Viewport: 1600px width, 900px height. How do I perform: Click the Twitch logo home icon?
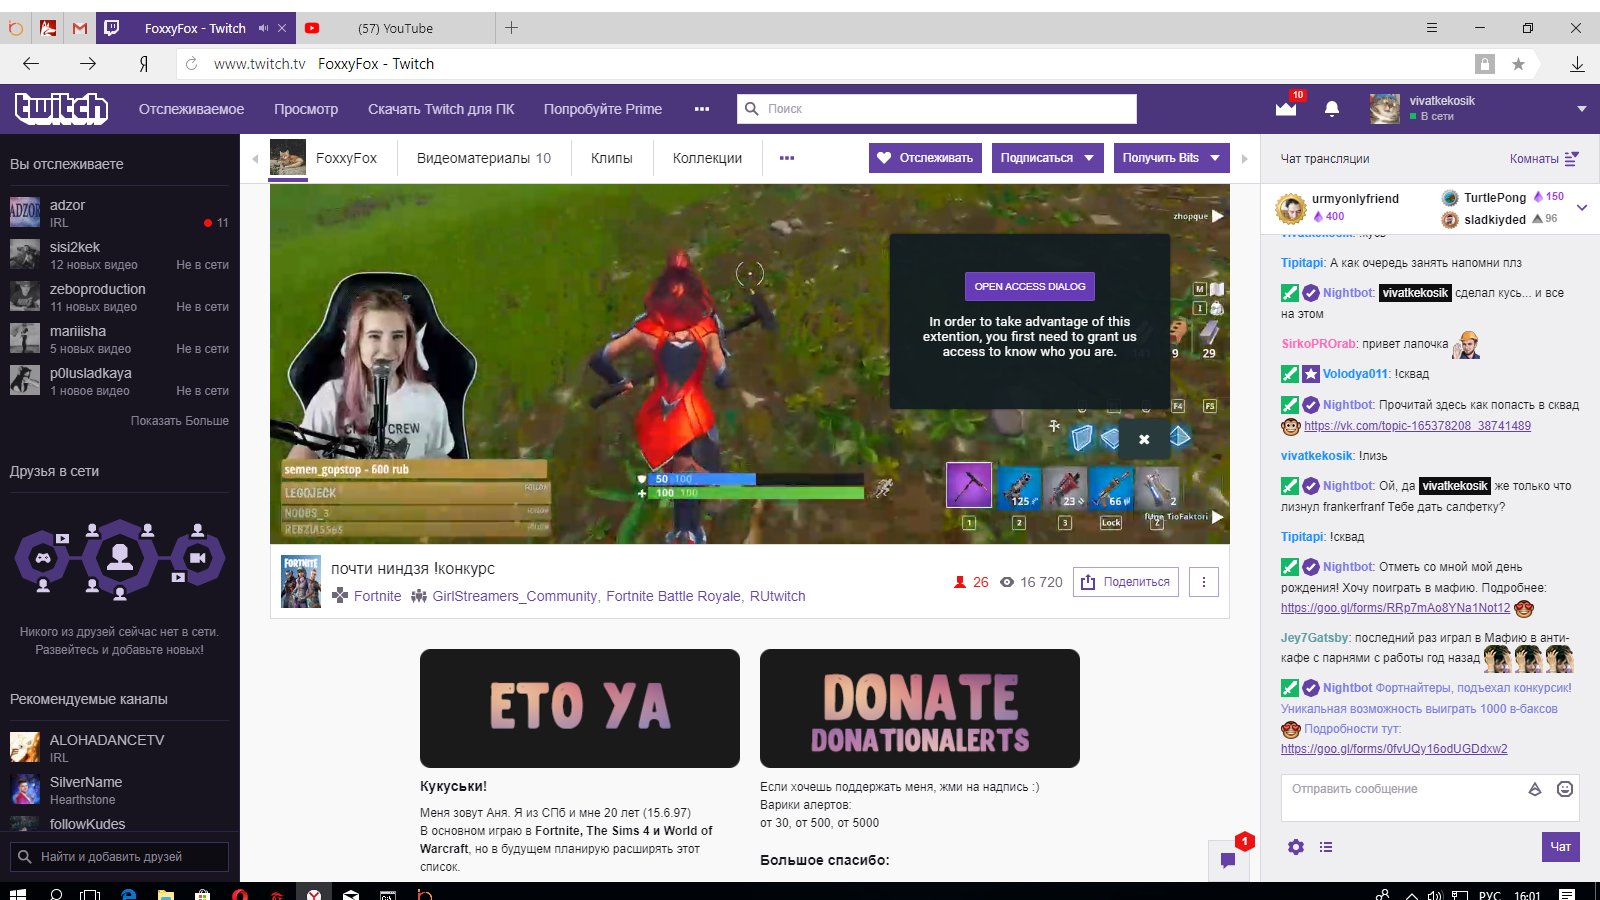click(61, 108)
